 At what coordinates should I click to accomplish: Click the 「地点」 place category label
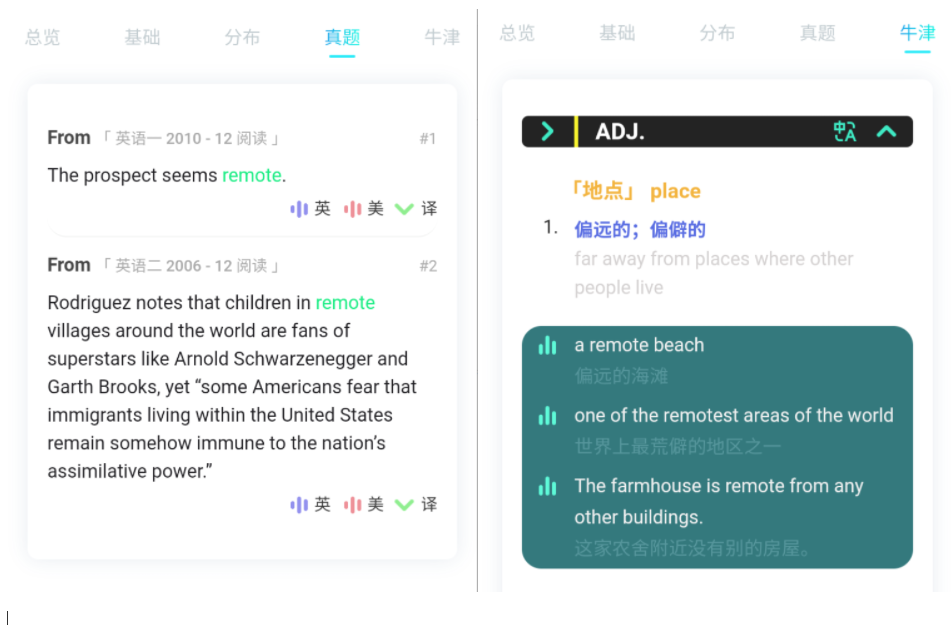click(x=635, y=191)
